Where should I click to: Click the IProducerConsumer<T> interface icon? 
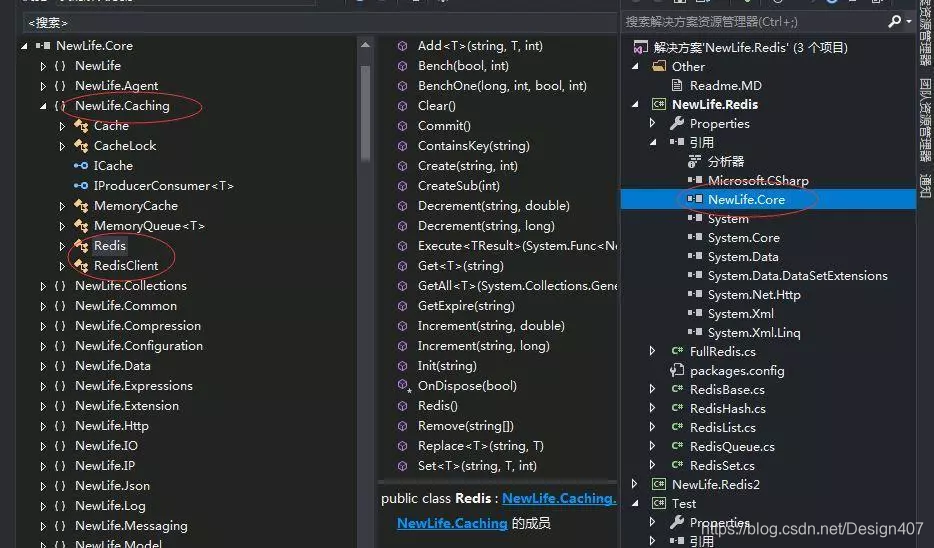[x=81, y=186]
